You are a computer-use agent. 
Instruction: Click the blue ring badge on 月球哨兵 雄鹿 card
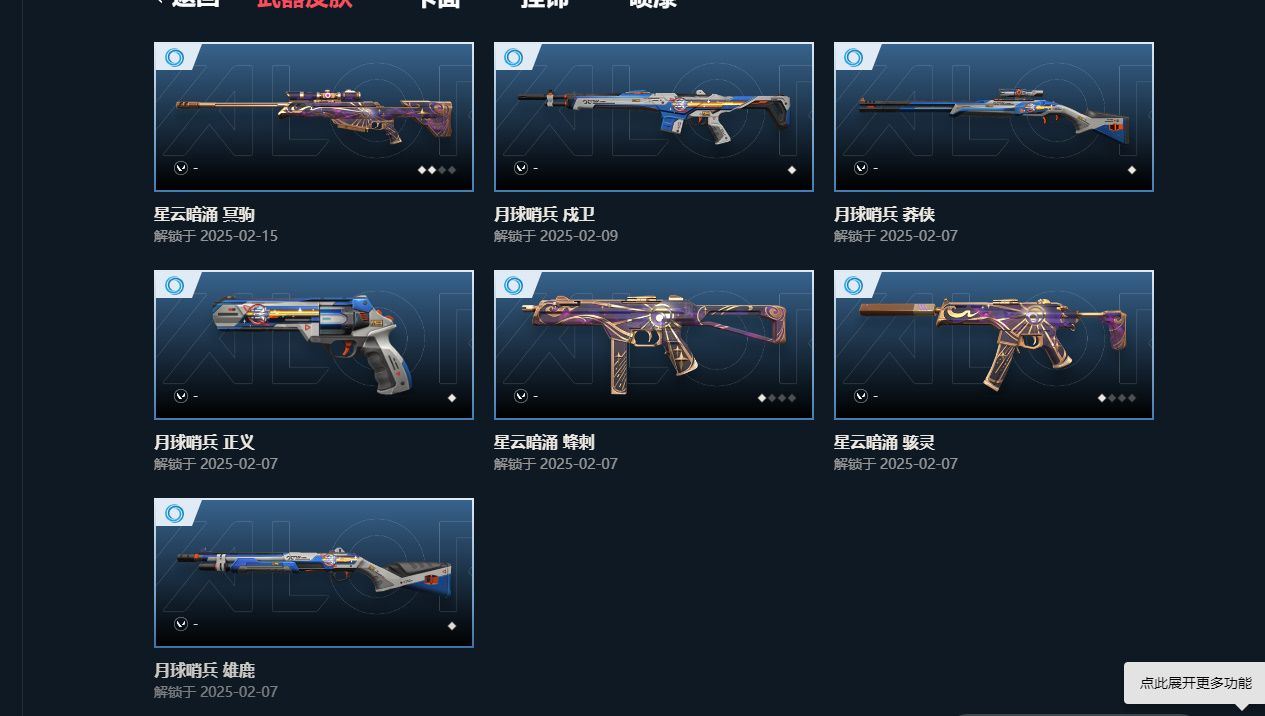point(174,514)
